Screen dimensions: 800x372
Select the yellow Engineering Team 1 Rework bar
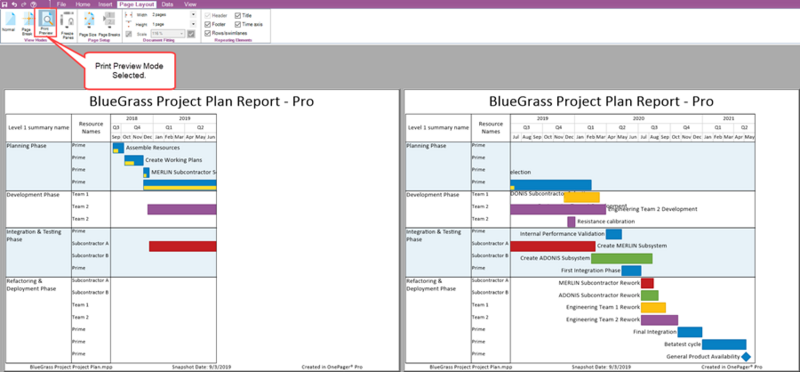click(653, 307)
